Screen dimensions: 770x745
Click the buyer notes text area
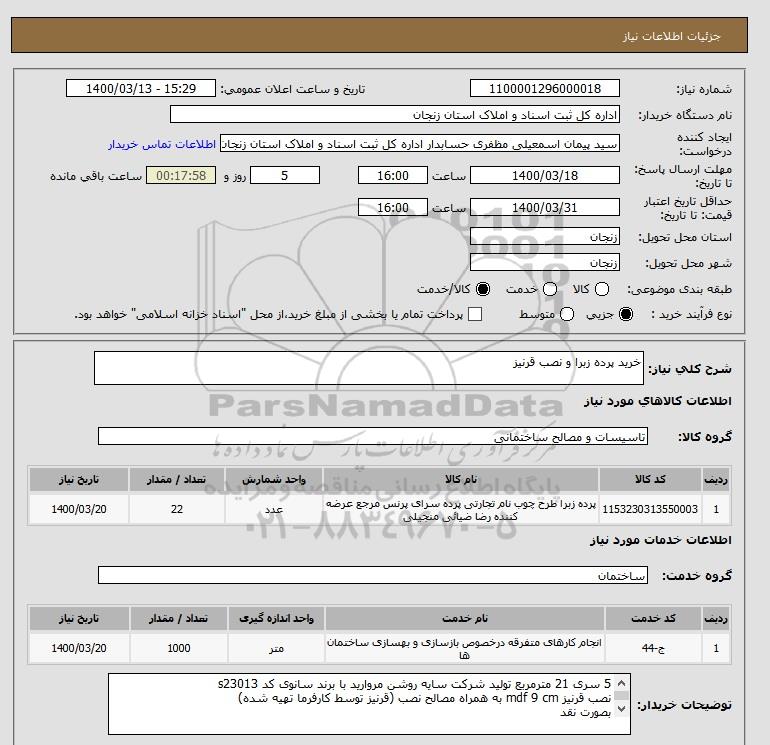coord(369,704)
